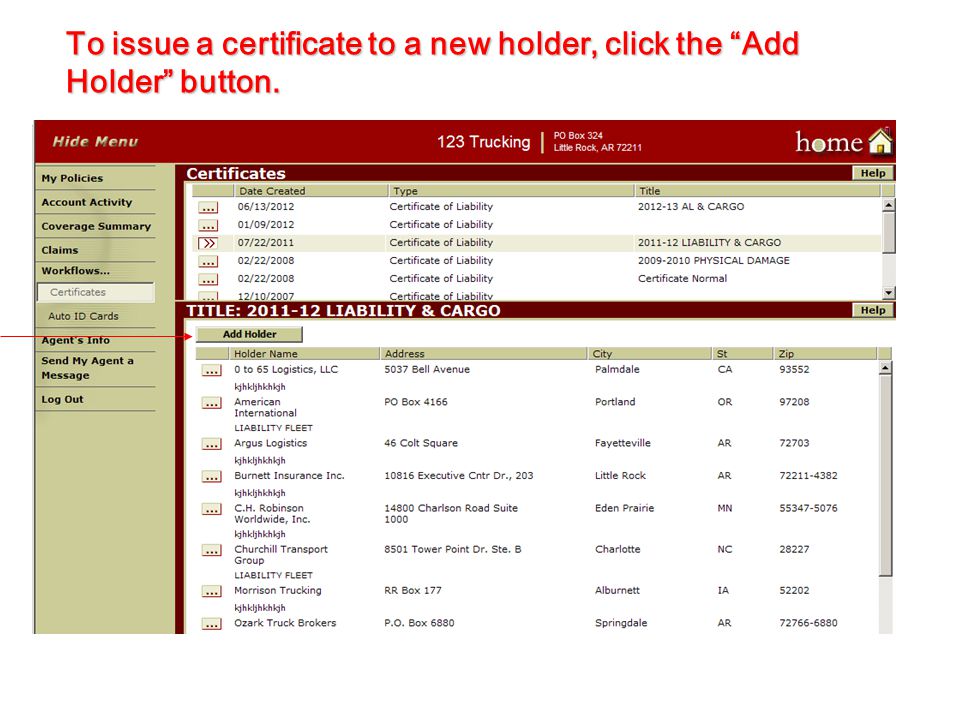Click the holders list scrollbar up arrow
Screen dimensions: 960x720
885,368
